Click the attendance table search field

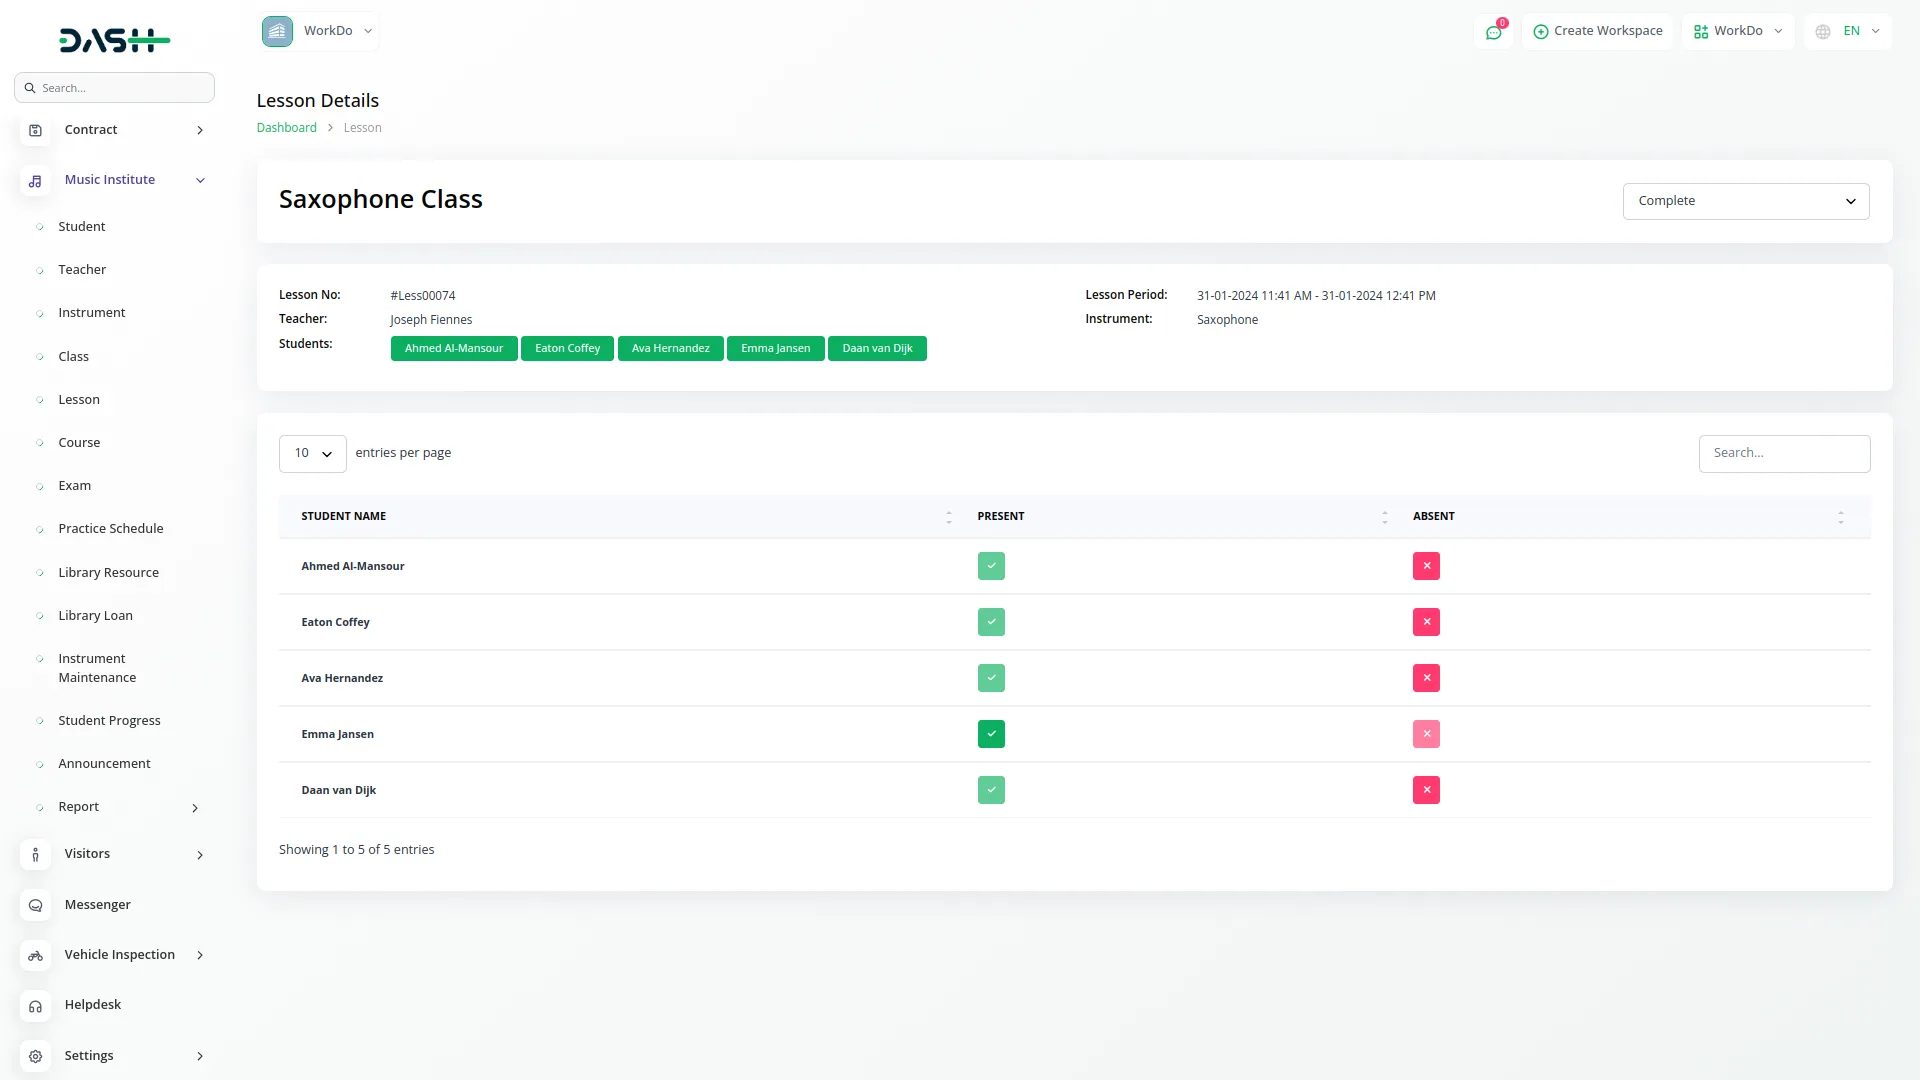click(1783, 453)
